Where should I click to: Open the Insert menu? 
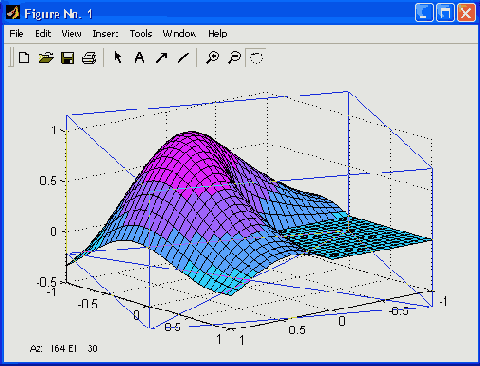pyautogui.click(x=105, y=34)
